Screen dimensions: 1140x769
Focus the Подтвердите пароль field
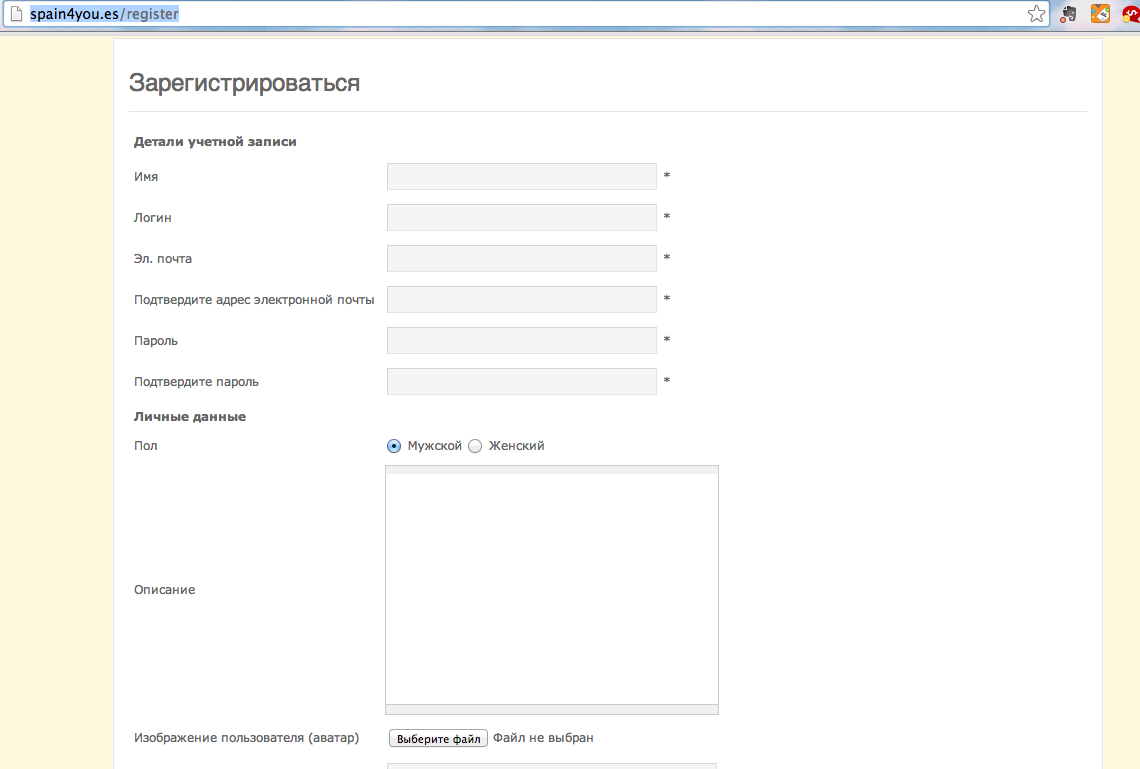coord(522,382)
